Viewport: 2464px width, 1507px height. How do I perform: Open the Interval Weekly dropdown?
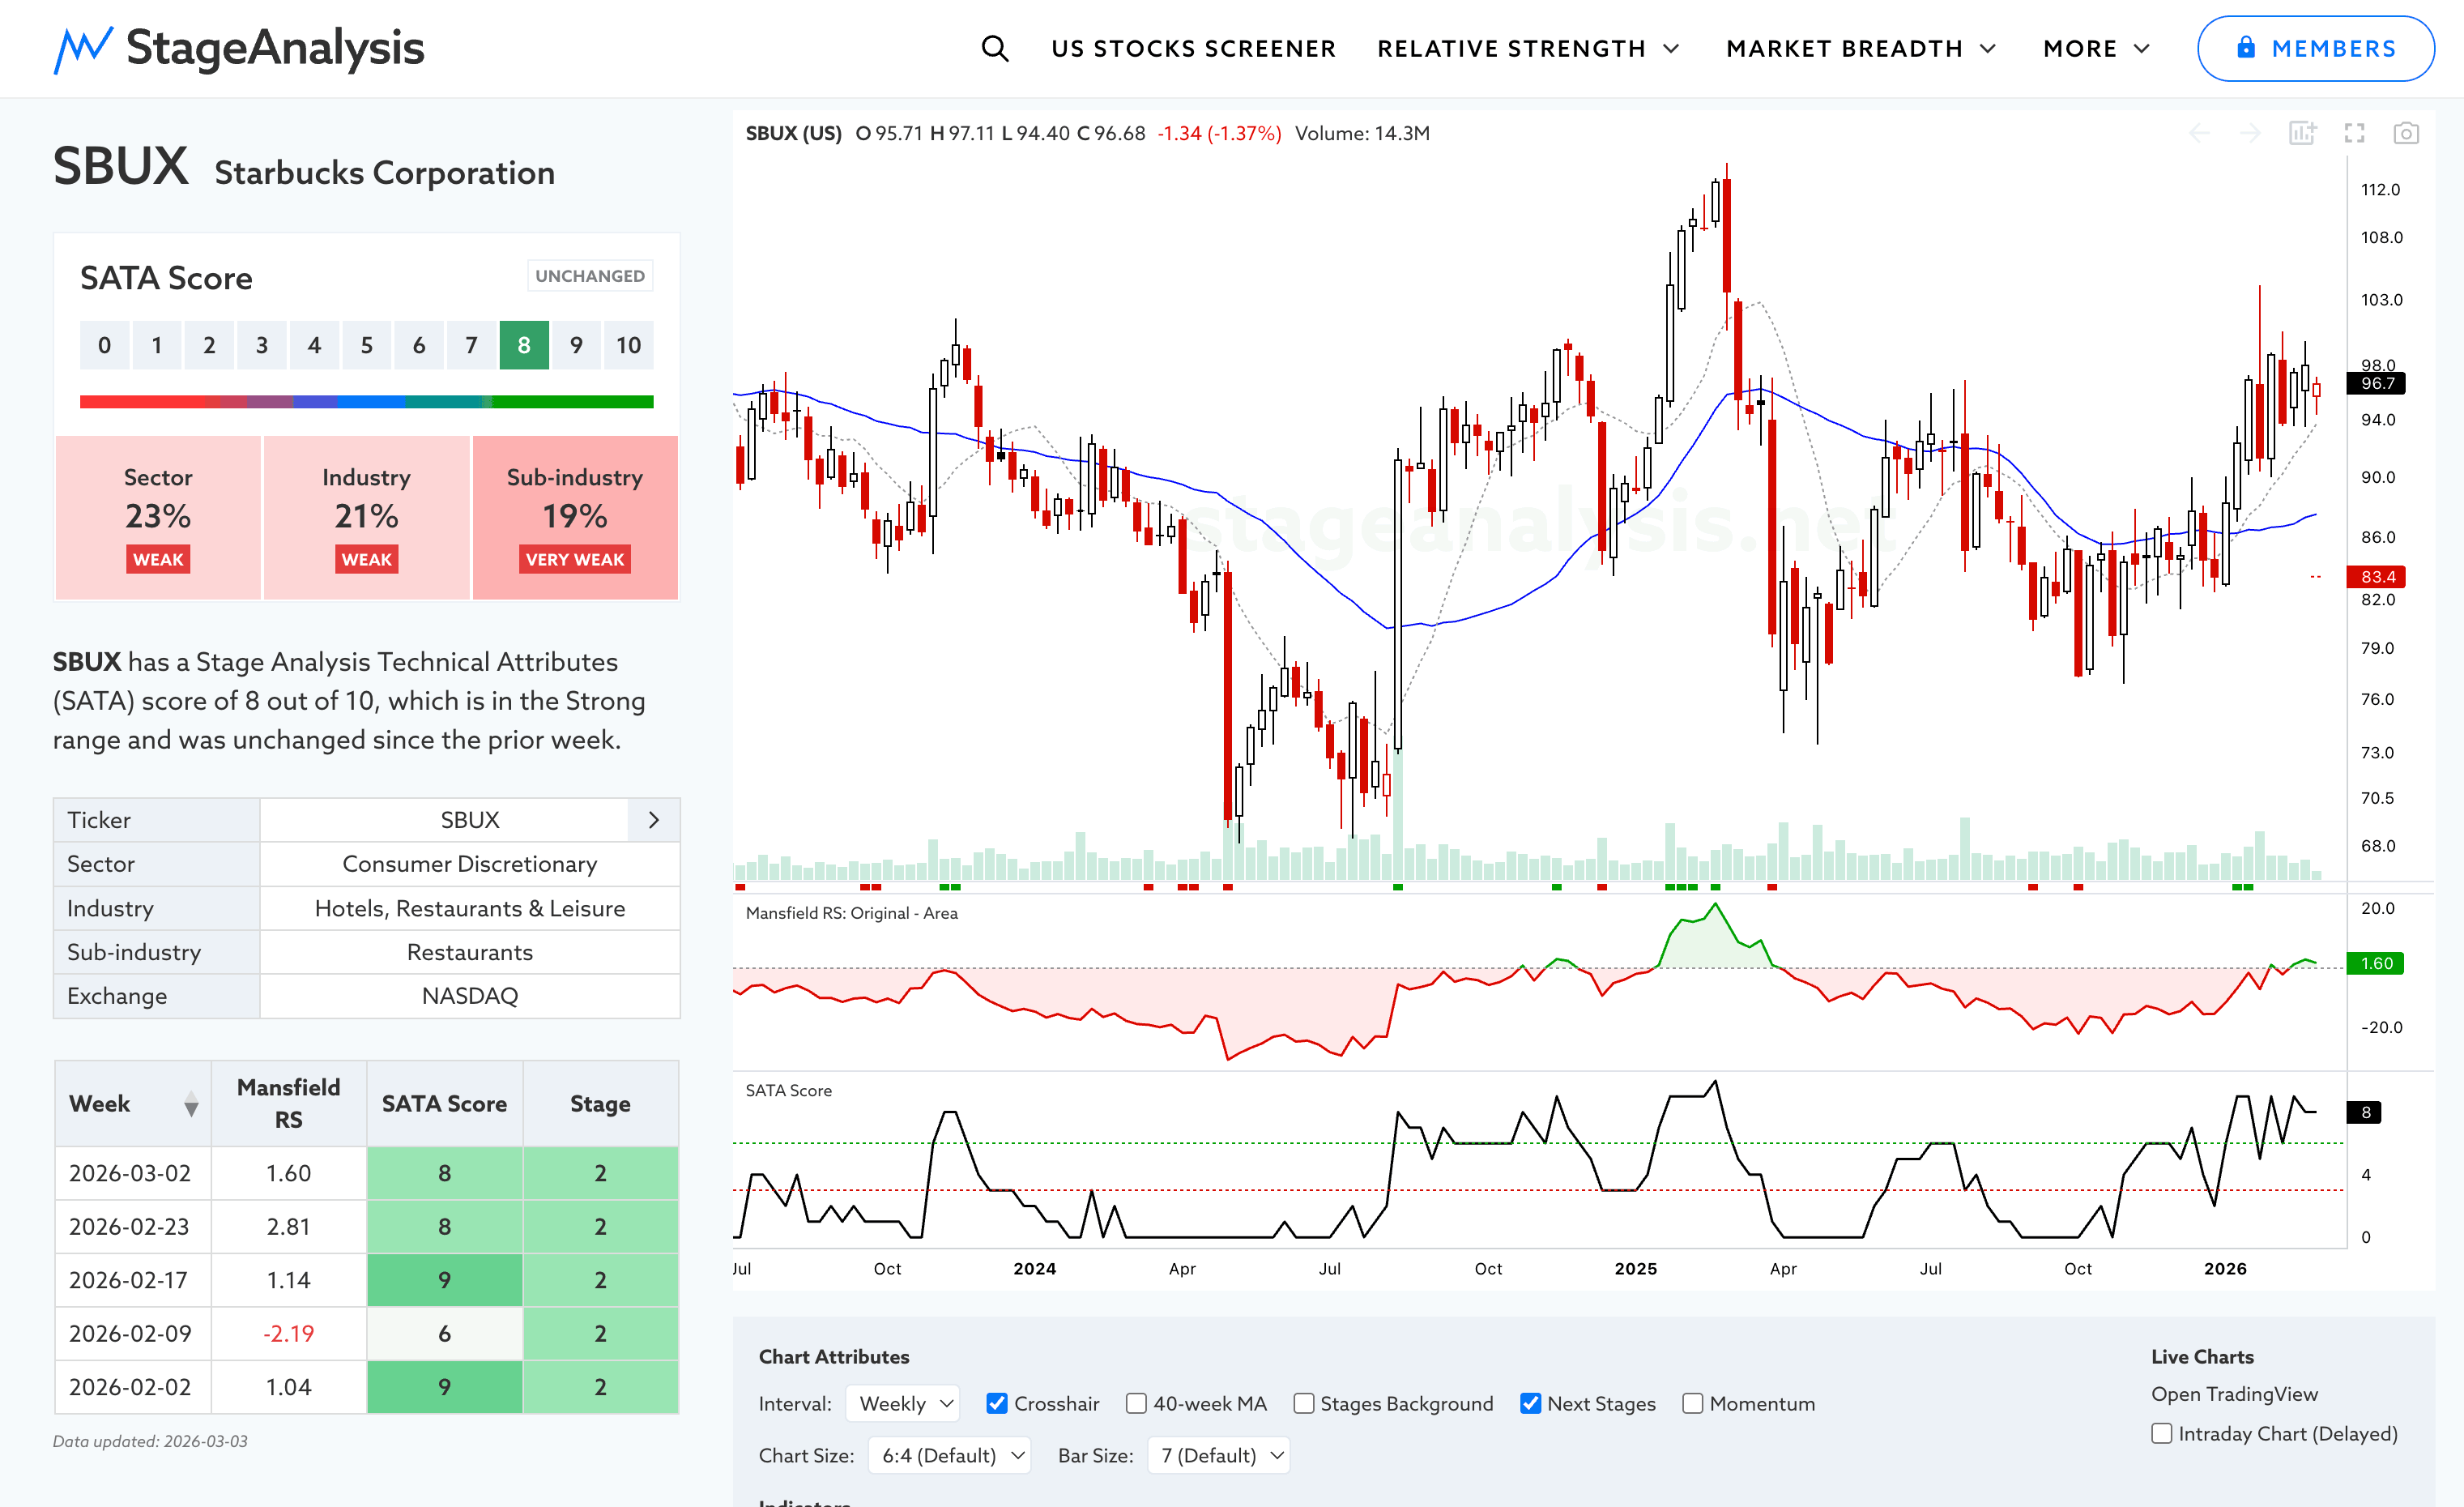[x=903, y=1403]
